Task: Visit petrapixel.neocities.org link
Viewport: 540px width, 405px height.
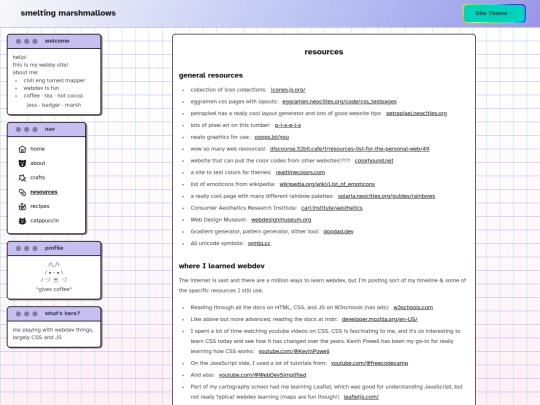Action: pyautogui.click(x=416, y=113)
